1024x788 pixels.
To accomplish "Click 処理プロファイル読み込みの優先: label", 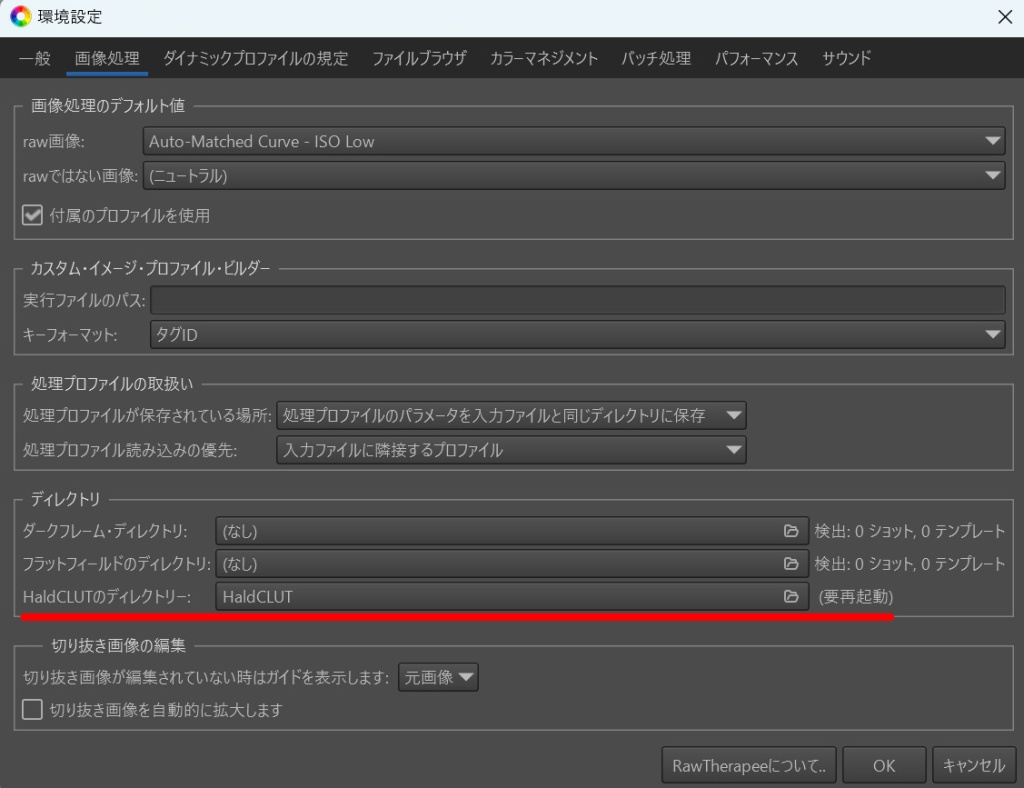I will coord(130,450).
